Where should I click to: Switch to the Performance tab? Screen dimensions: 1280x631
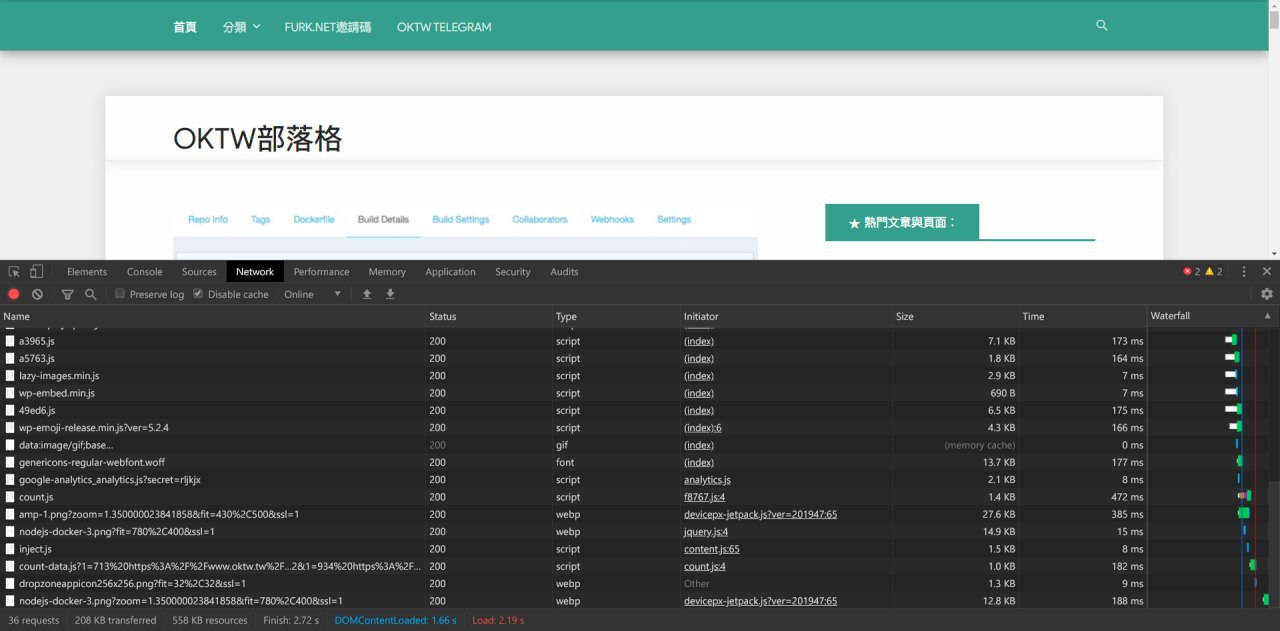point(322,272)
